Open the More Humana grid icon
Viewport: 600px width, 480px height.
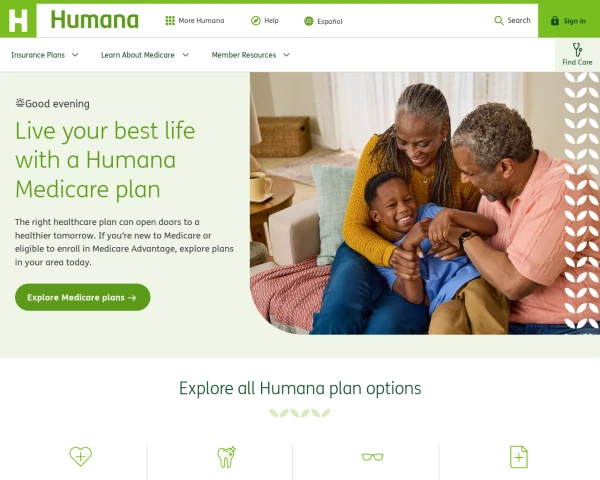170,21
